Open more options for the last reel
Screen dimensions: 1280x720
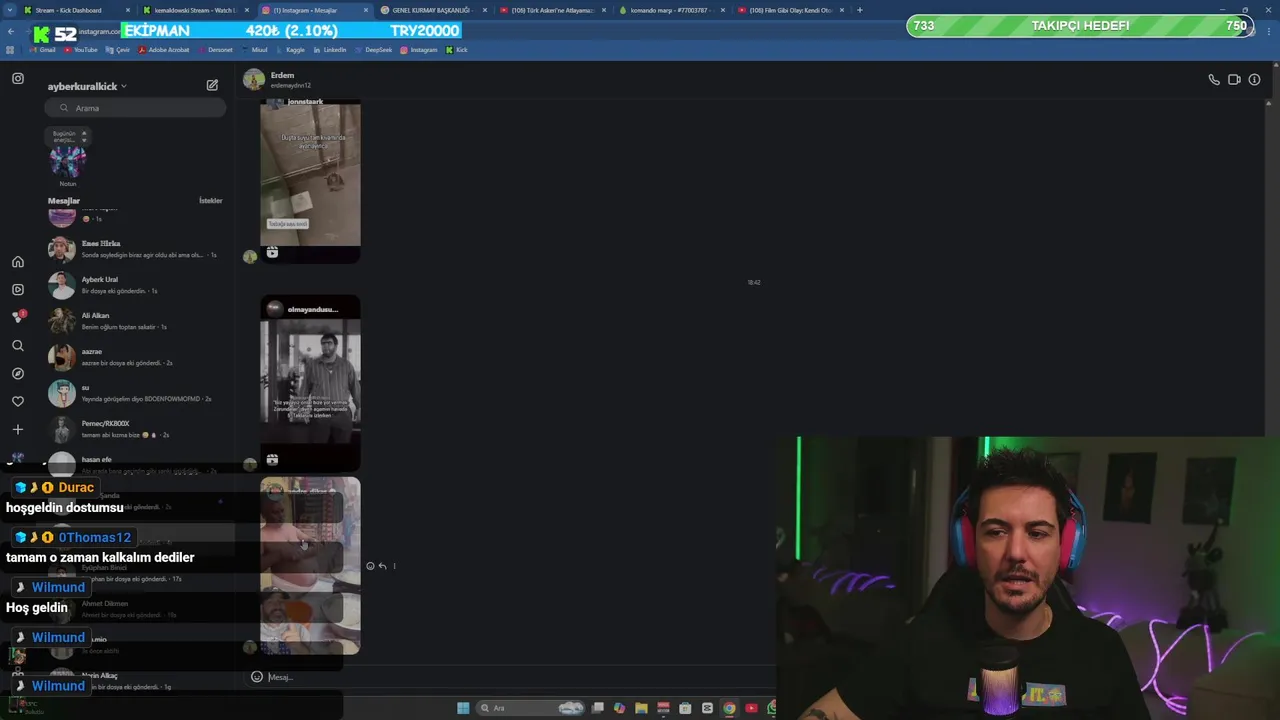pyautogui.click(x=394, y=566)
